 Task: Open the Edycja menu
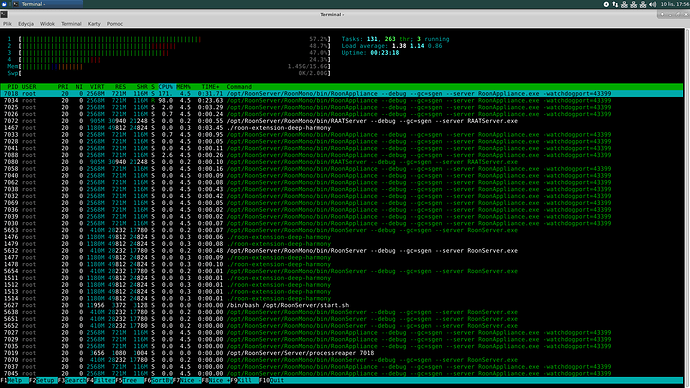click(x=26, y=24)
